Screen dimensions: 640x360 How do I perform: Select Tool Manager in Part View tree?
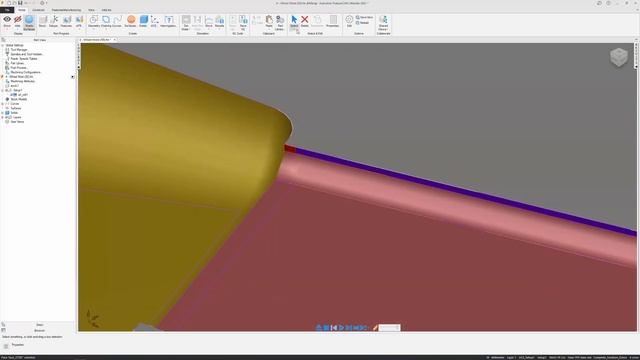point(19,50)
